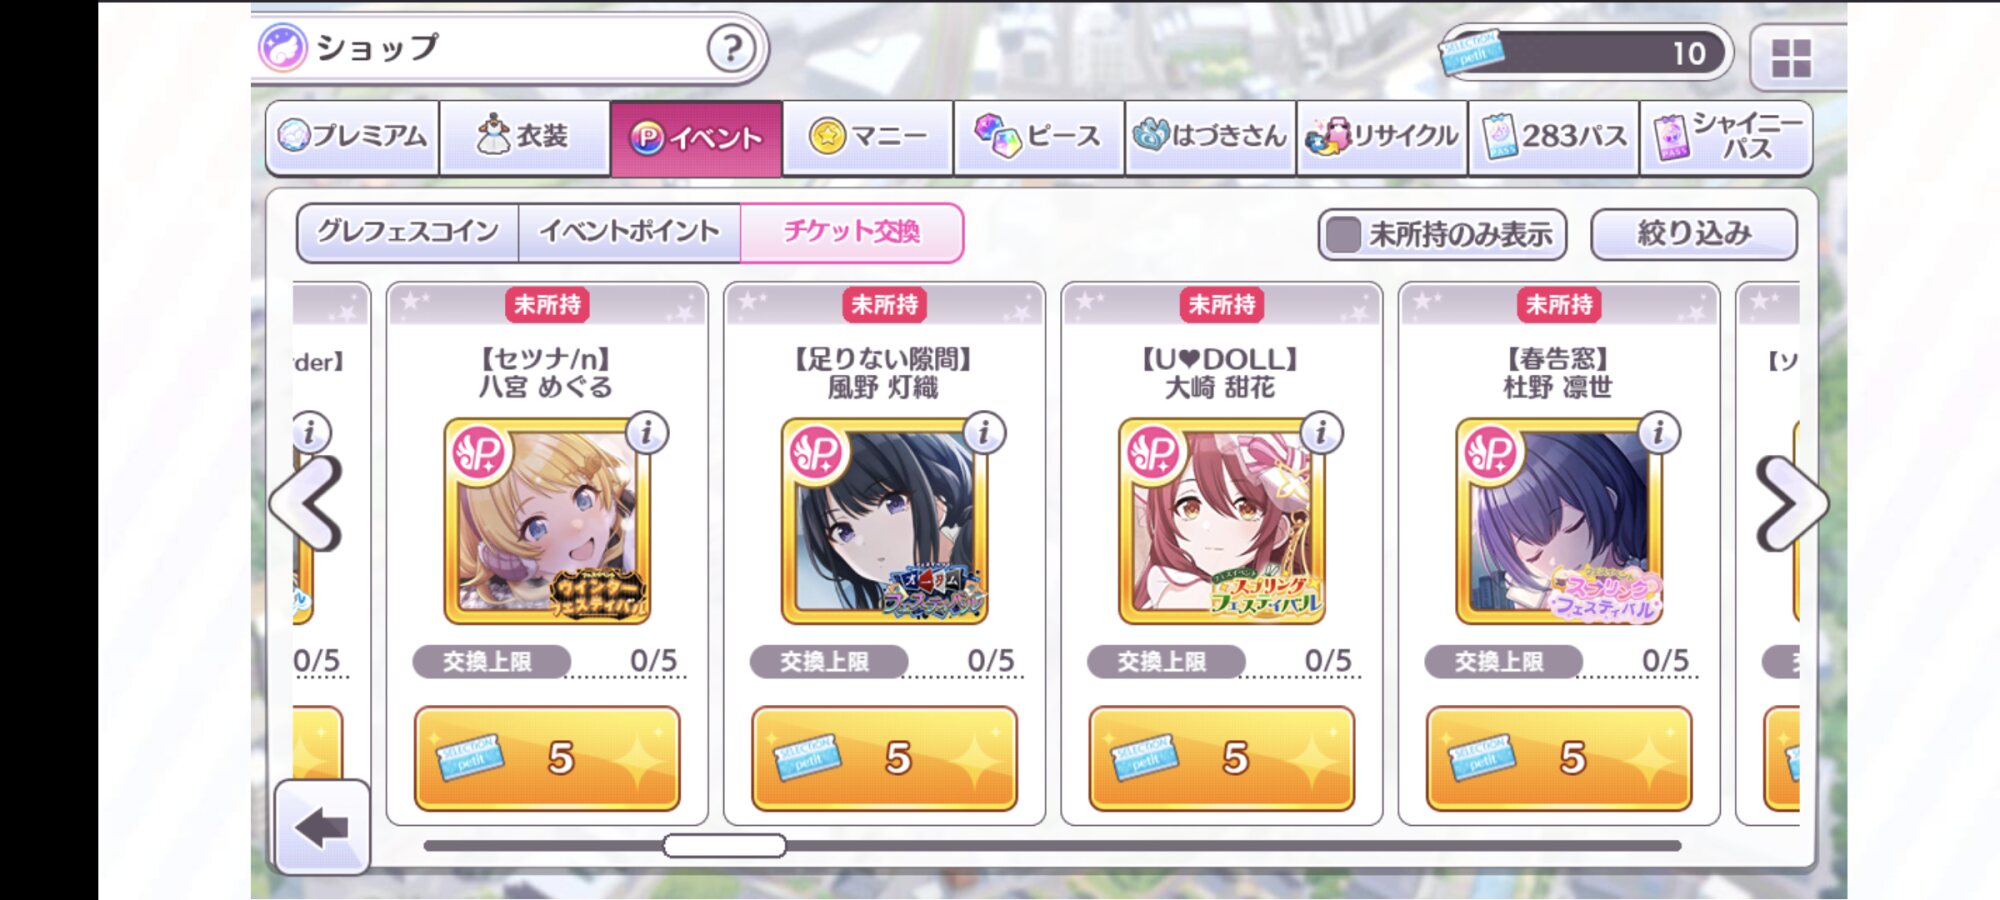Open the grid menu icon
This screenshot has width=2000, height=900.
pos(1791,58)
